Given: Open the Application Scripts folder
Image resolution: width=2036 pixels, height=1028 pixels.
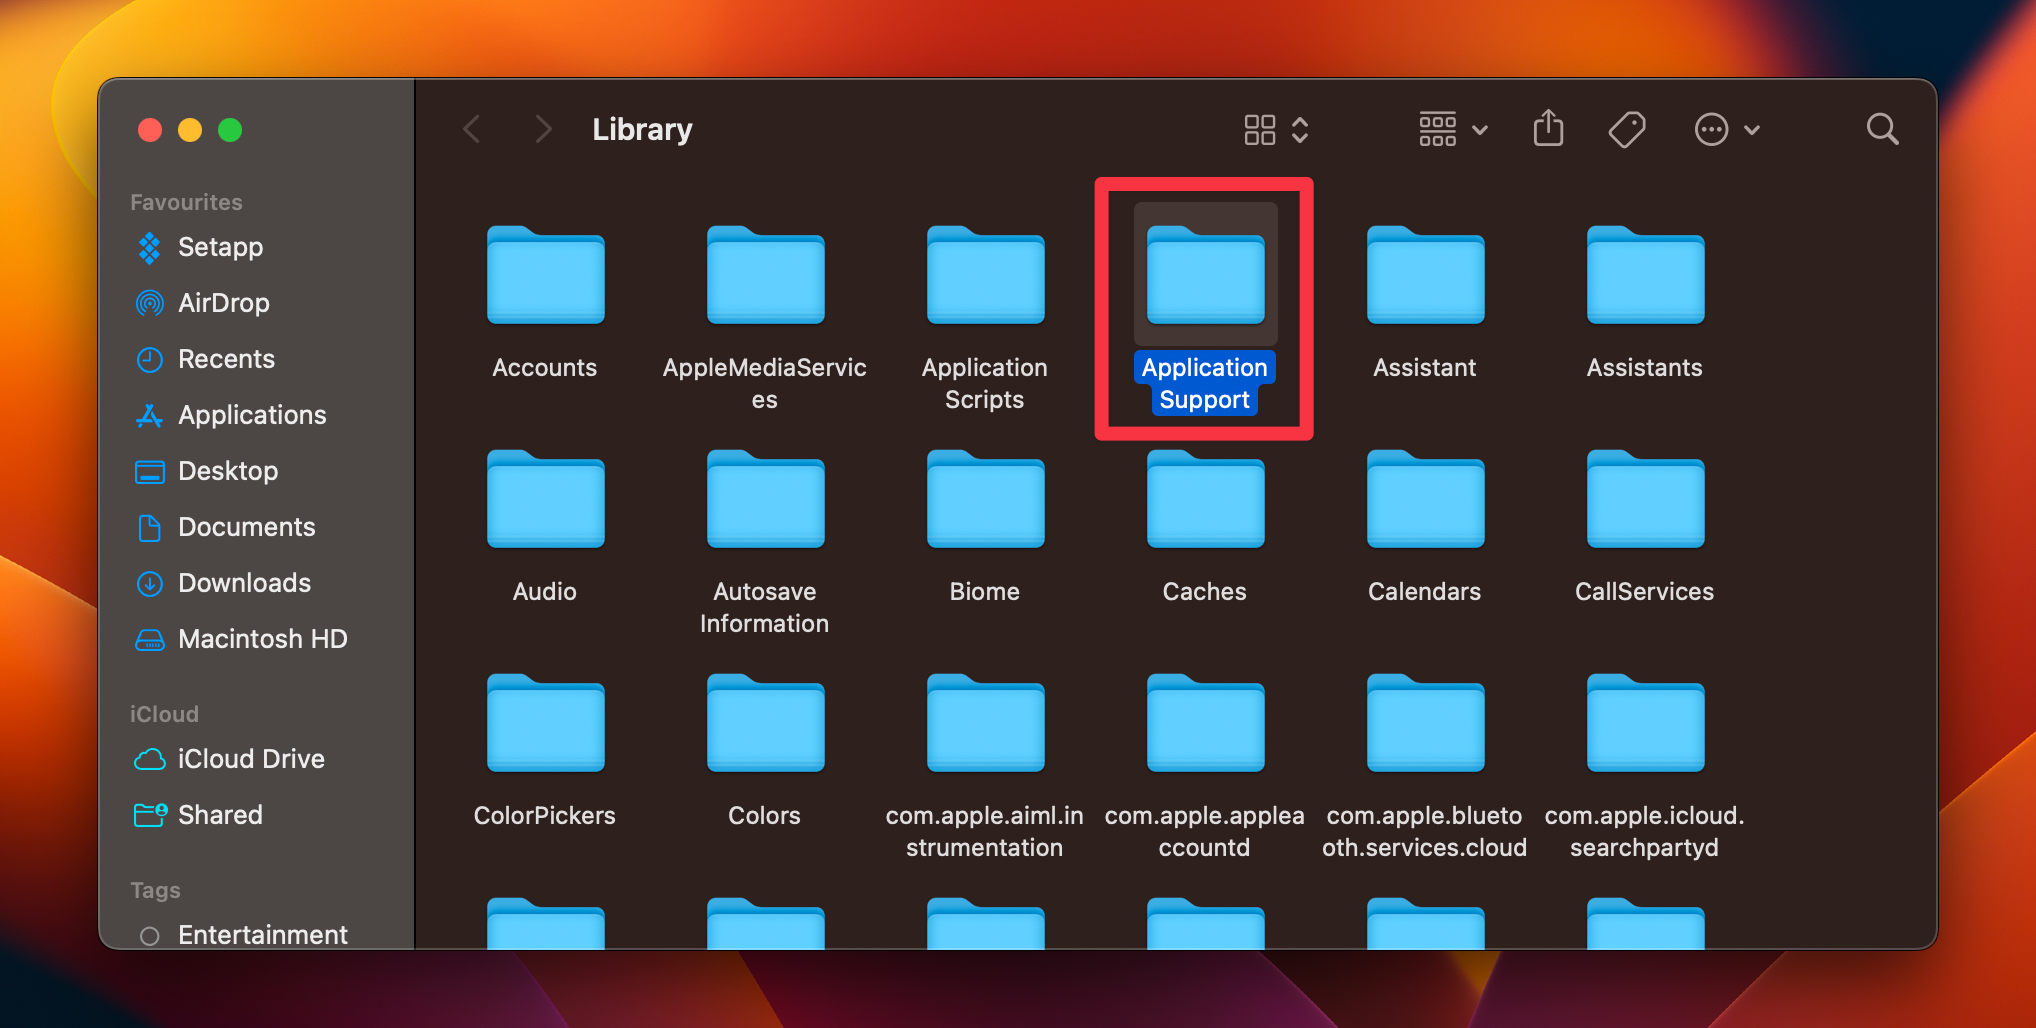Looking at the screenshot, I should coord(984,277).
